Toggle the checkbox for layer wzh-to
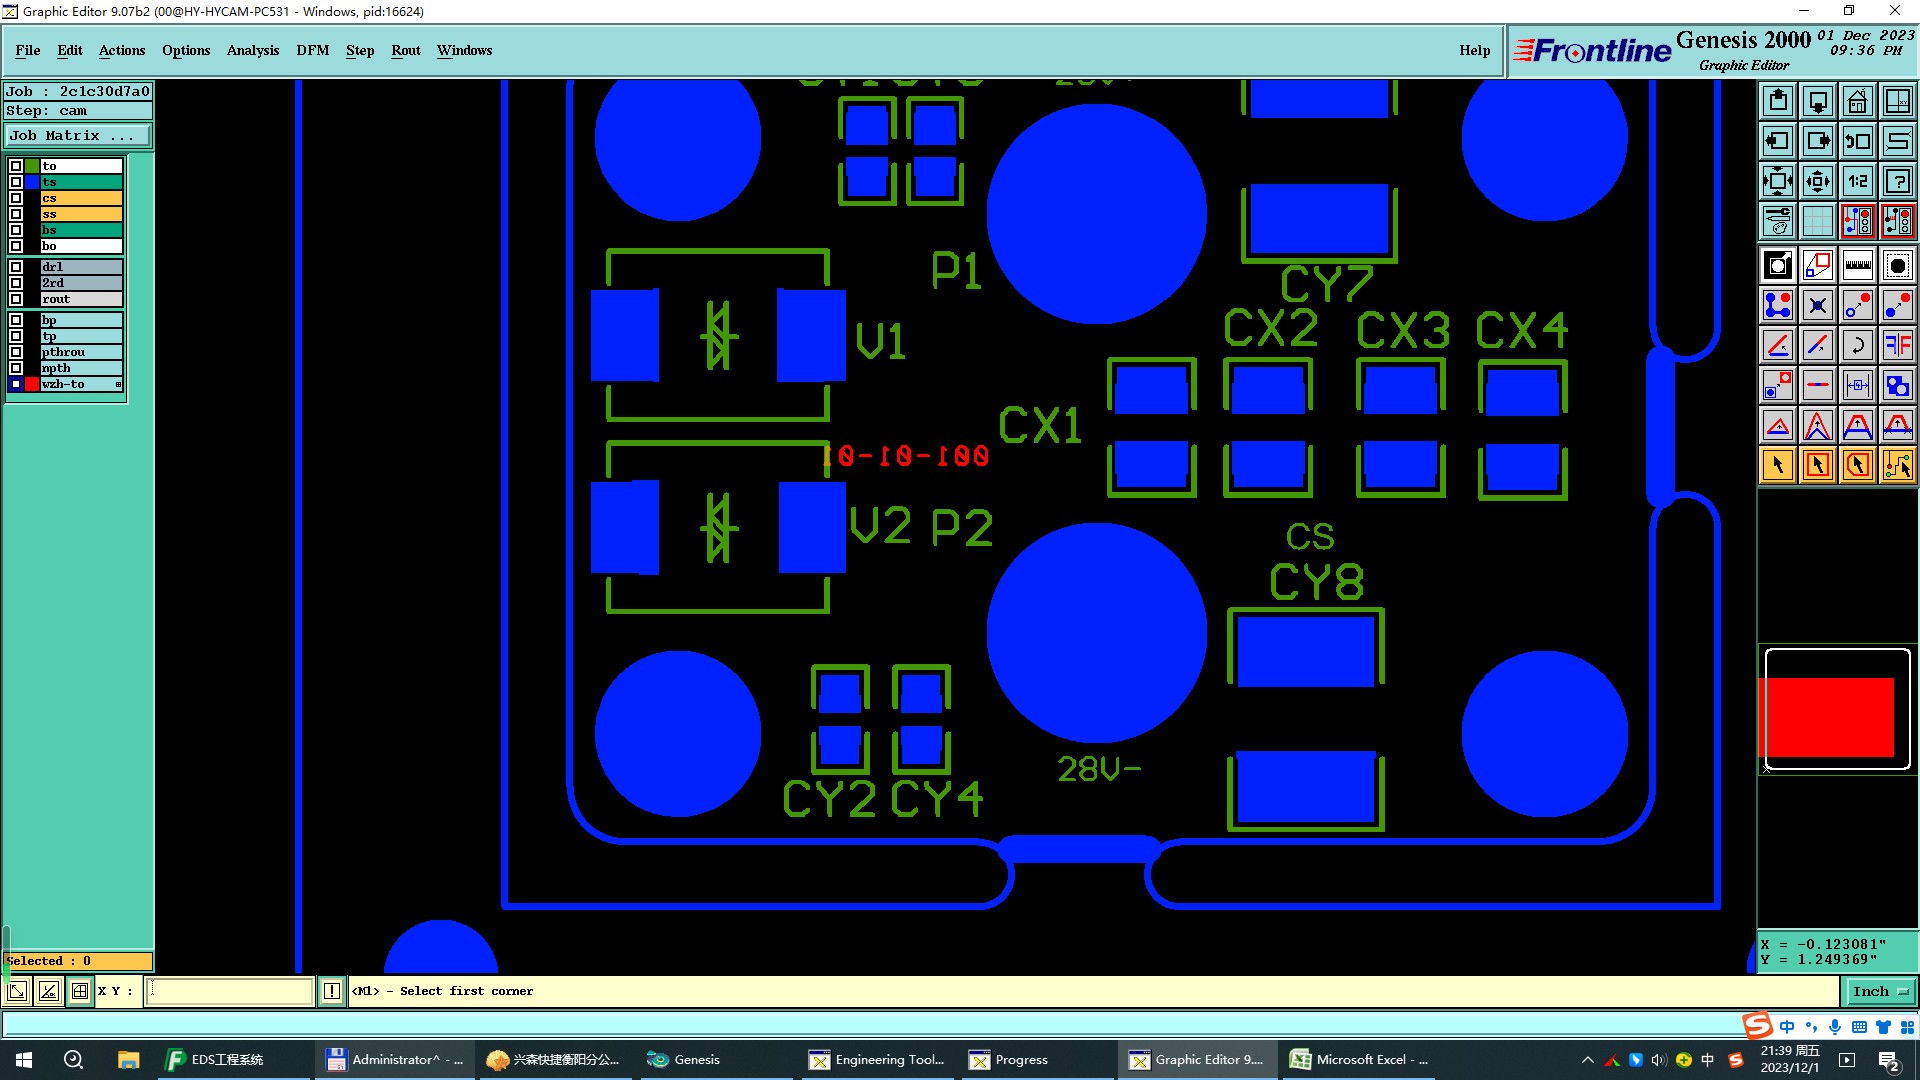The height and width of the screenshot is (1080, 1920). click(16, 384)
